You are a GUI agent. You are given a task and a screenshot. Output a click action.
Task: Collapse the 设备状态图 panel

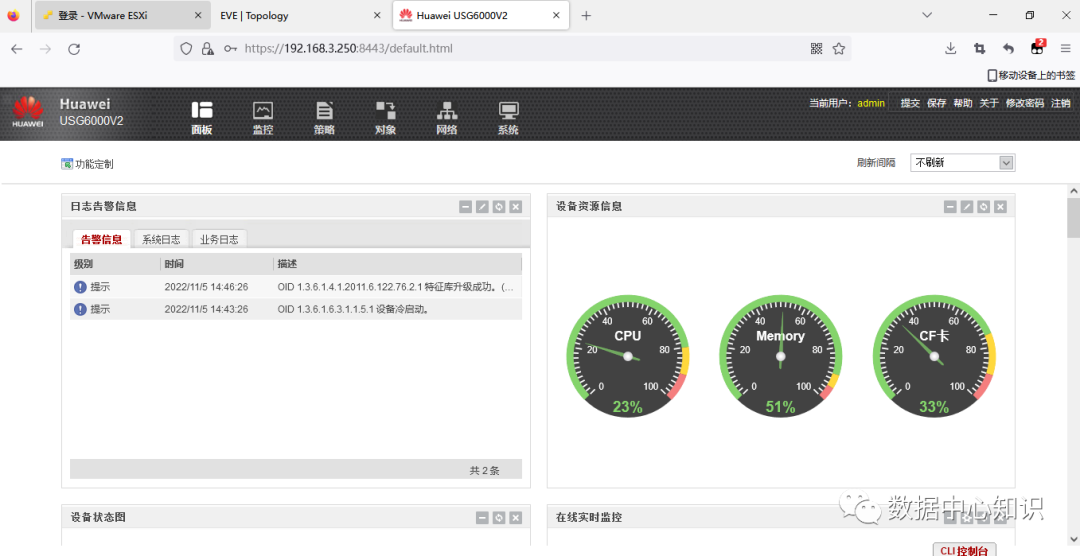(x=482, y=517)
